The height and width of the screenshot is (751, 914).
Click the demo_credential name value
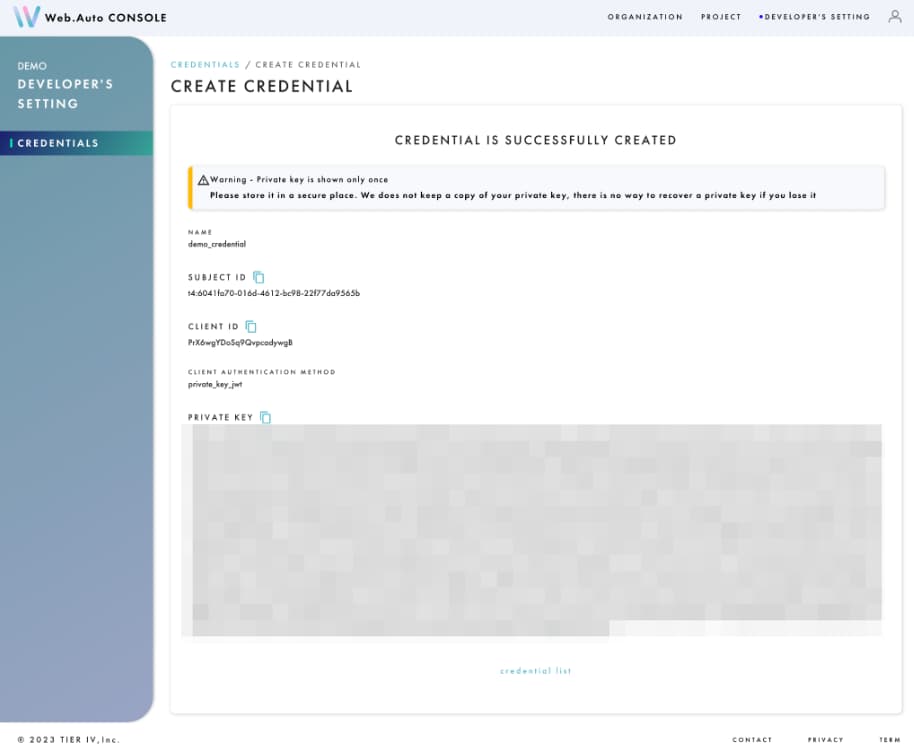(218, 243)
